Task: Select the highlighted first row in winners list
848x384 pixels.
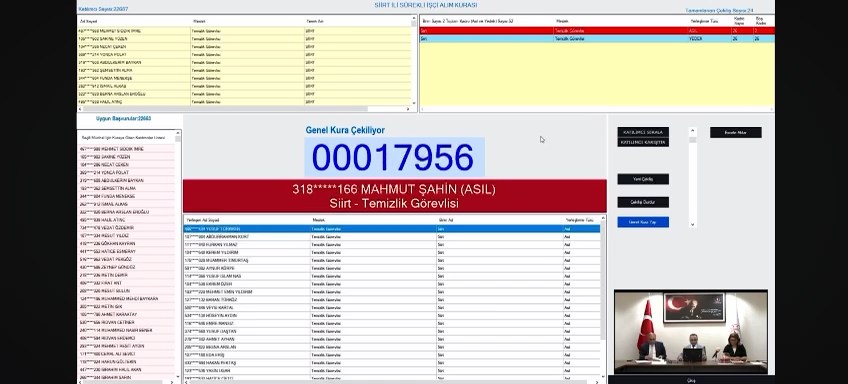Action: coord(392,229)
